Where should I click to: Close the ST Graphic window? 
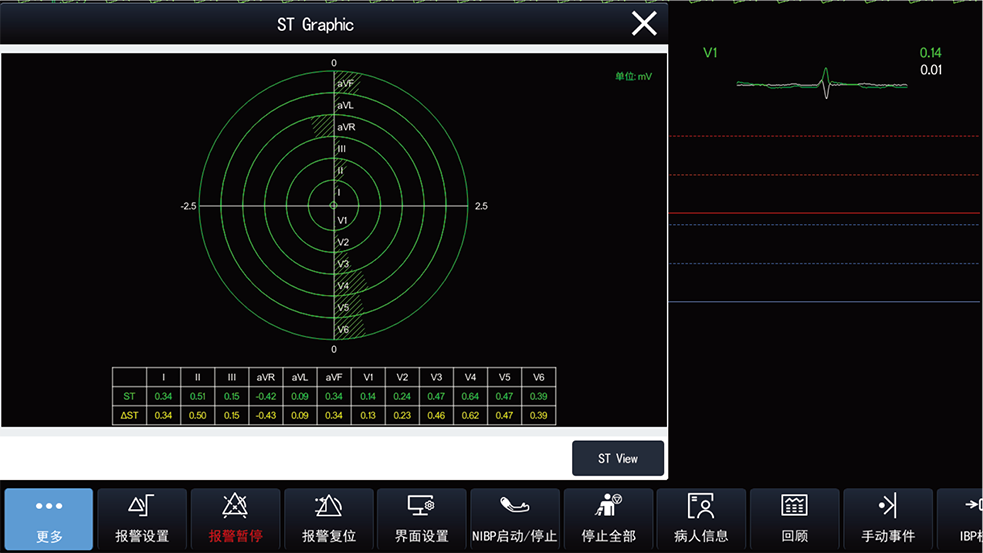[x=644, y=24]
